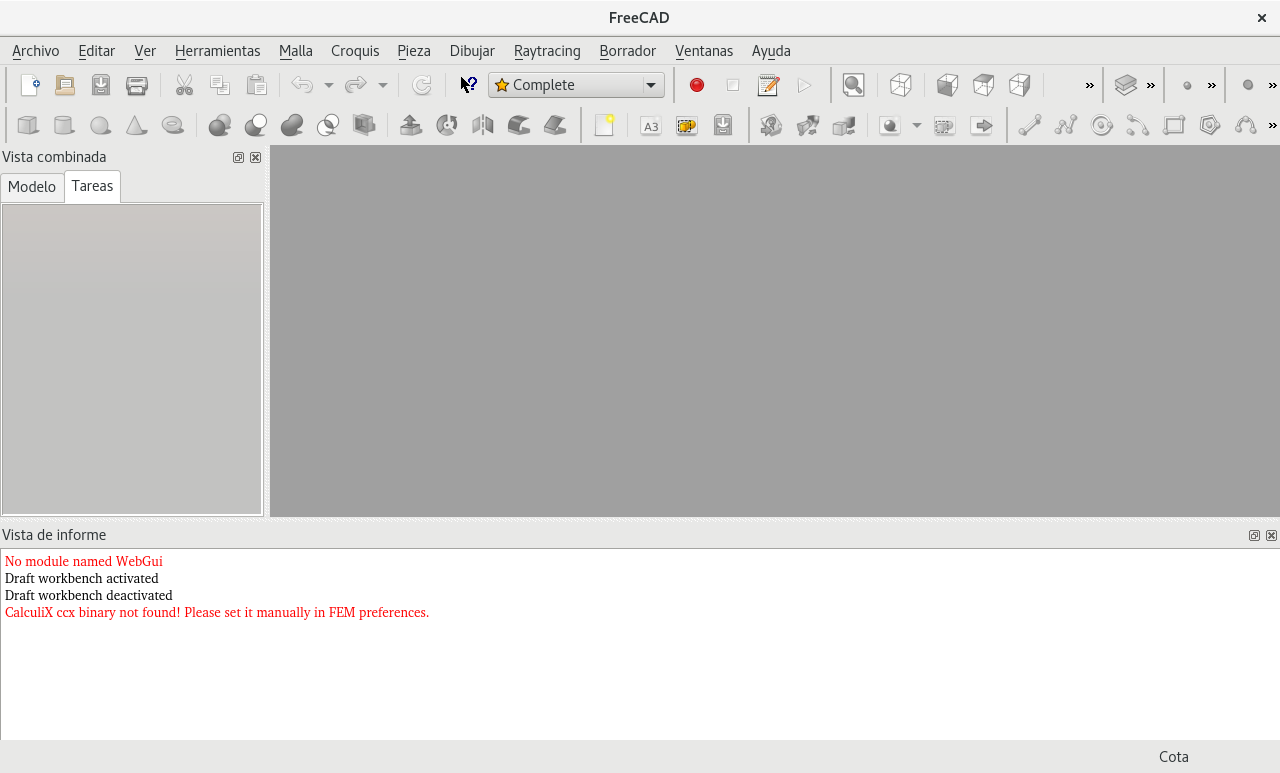Save the document using the toolbar icon

(x=101, y=85)
